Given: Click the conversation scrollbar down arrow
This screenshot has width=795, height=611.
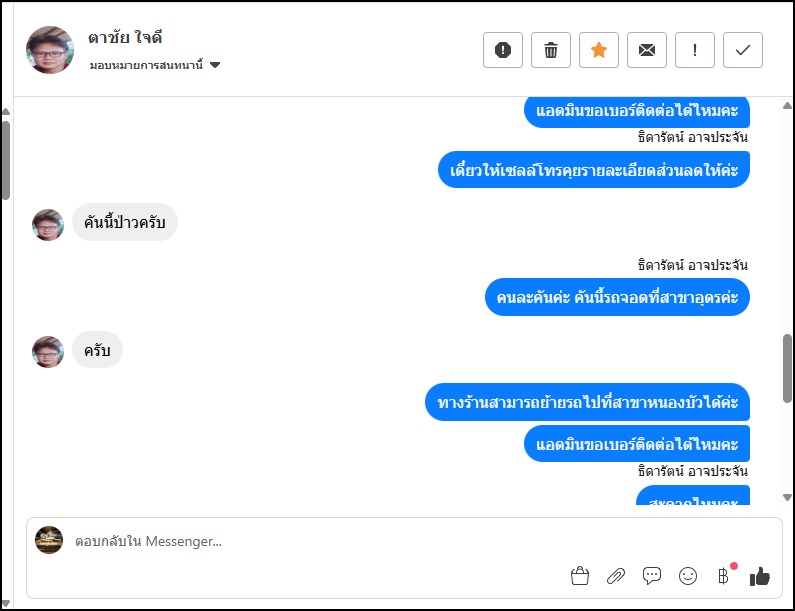Looking at the screenshot, I should pos(788,496).
